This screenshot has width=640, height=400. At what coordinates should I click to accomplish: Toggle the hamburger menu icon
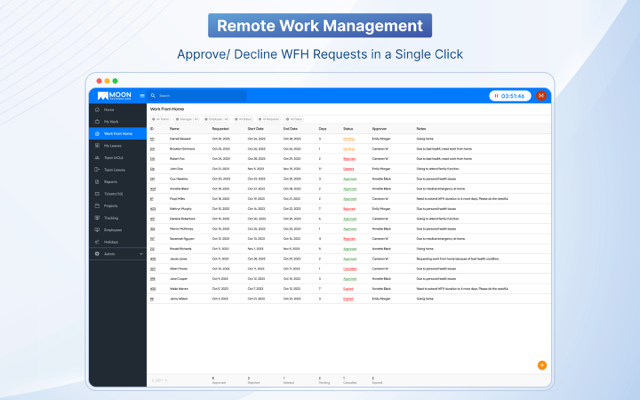point(142,96)
